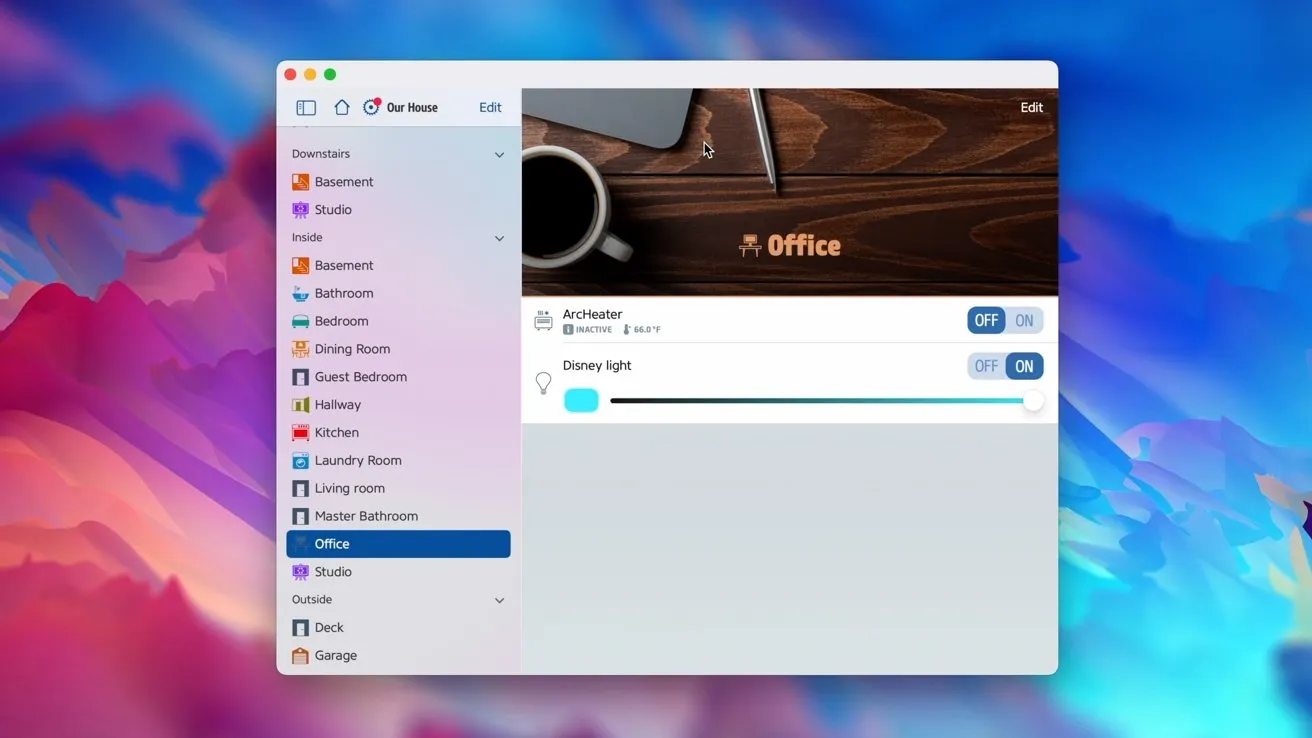1312x738 pixels.
Task: Collapse the Inside section
Action: pos(499,238)
